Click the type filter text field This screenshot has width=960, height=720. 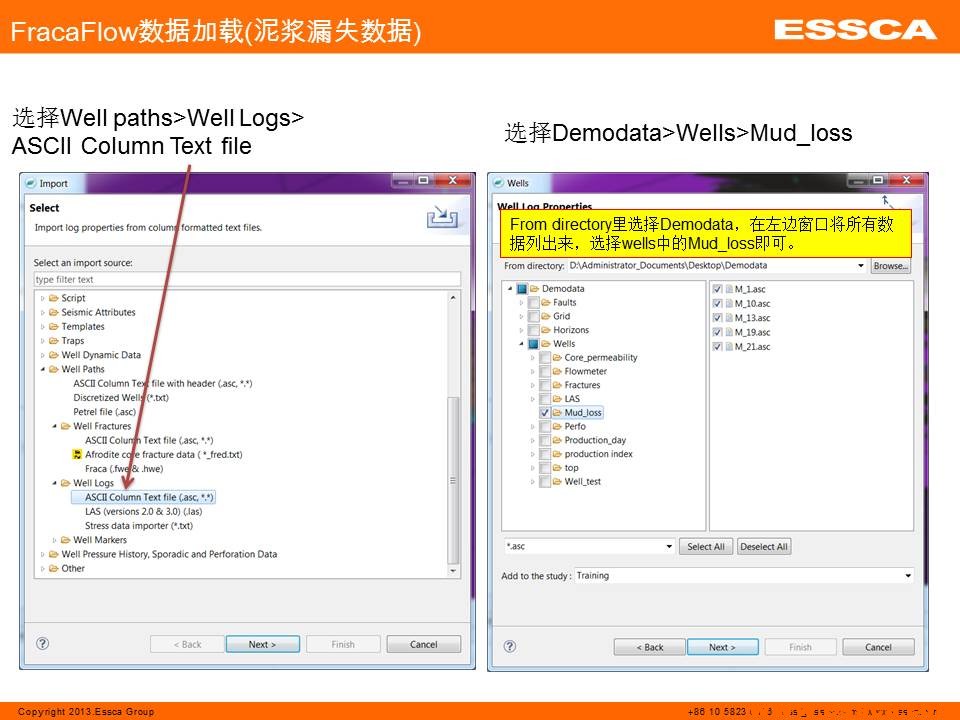[247, 280]
